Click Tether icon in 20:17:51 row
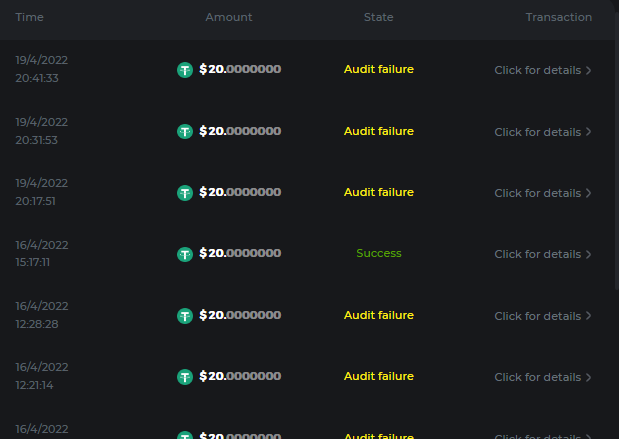The height and width of the screenshot is (439, 619). pyautogui.click(x=185, y=193)
